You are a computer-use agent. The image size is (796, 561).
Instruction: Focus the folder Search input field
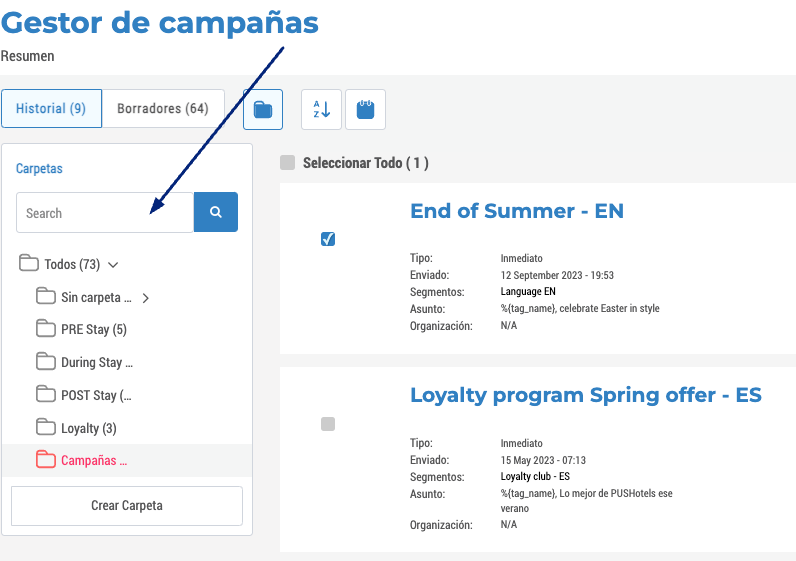click(105, 212)
